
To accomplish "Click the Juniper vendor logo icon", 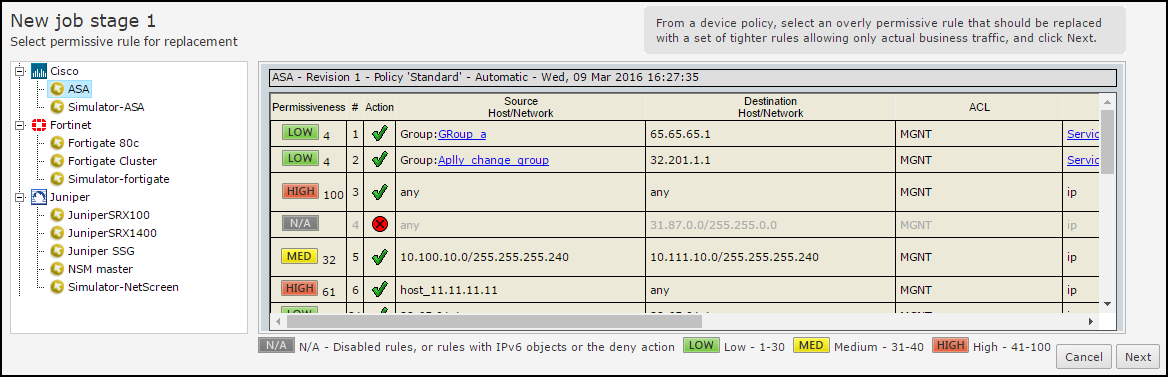I will [x=39, y=197].
